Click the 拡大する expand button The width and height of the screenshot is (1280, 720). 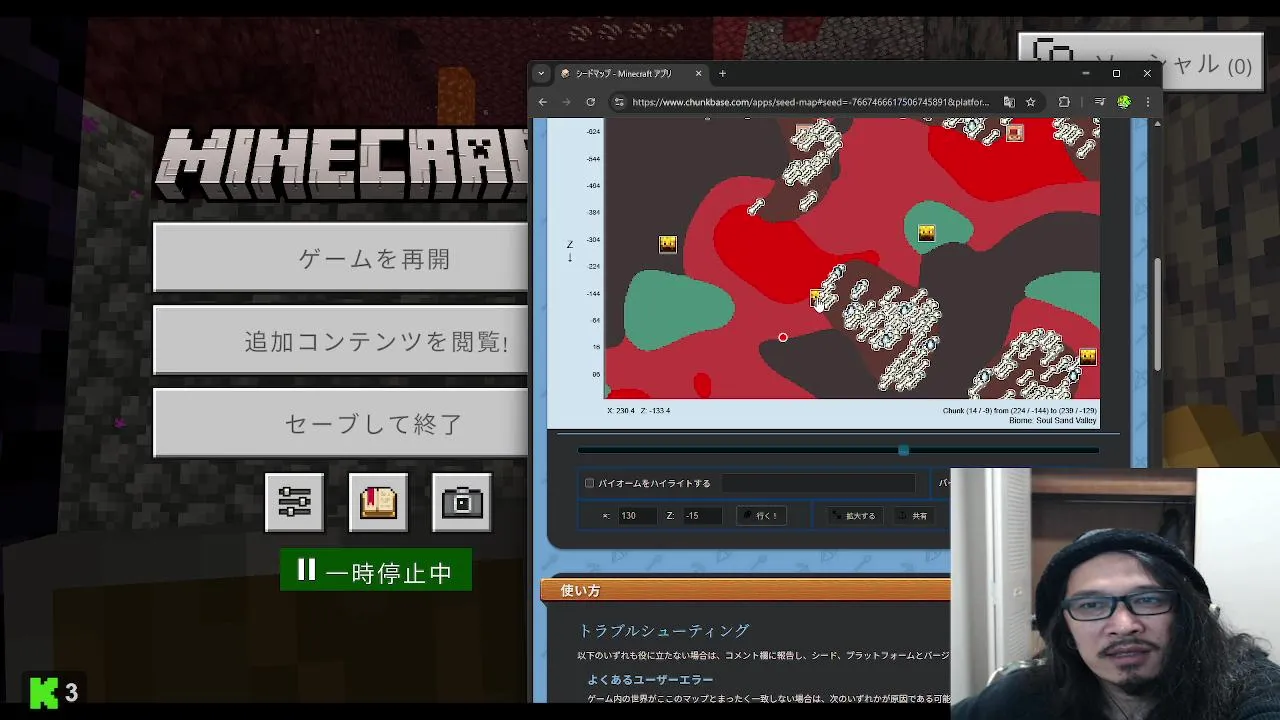[x=854, y=516]
